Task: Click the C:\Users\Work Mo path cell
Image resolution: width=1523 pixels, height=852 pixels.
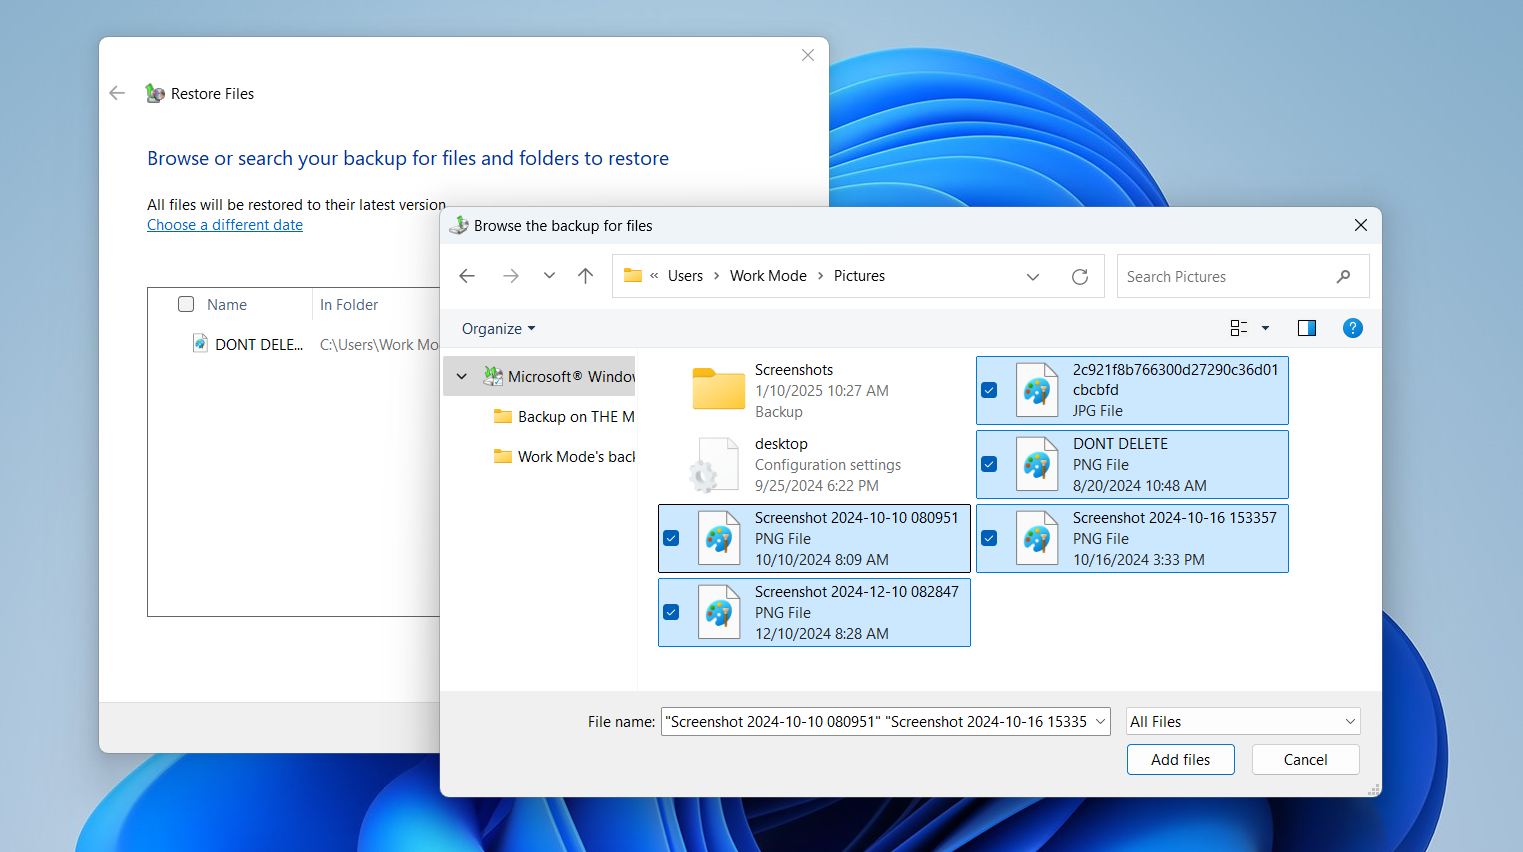Action: pyautogui.click(x=379, y=345)
